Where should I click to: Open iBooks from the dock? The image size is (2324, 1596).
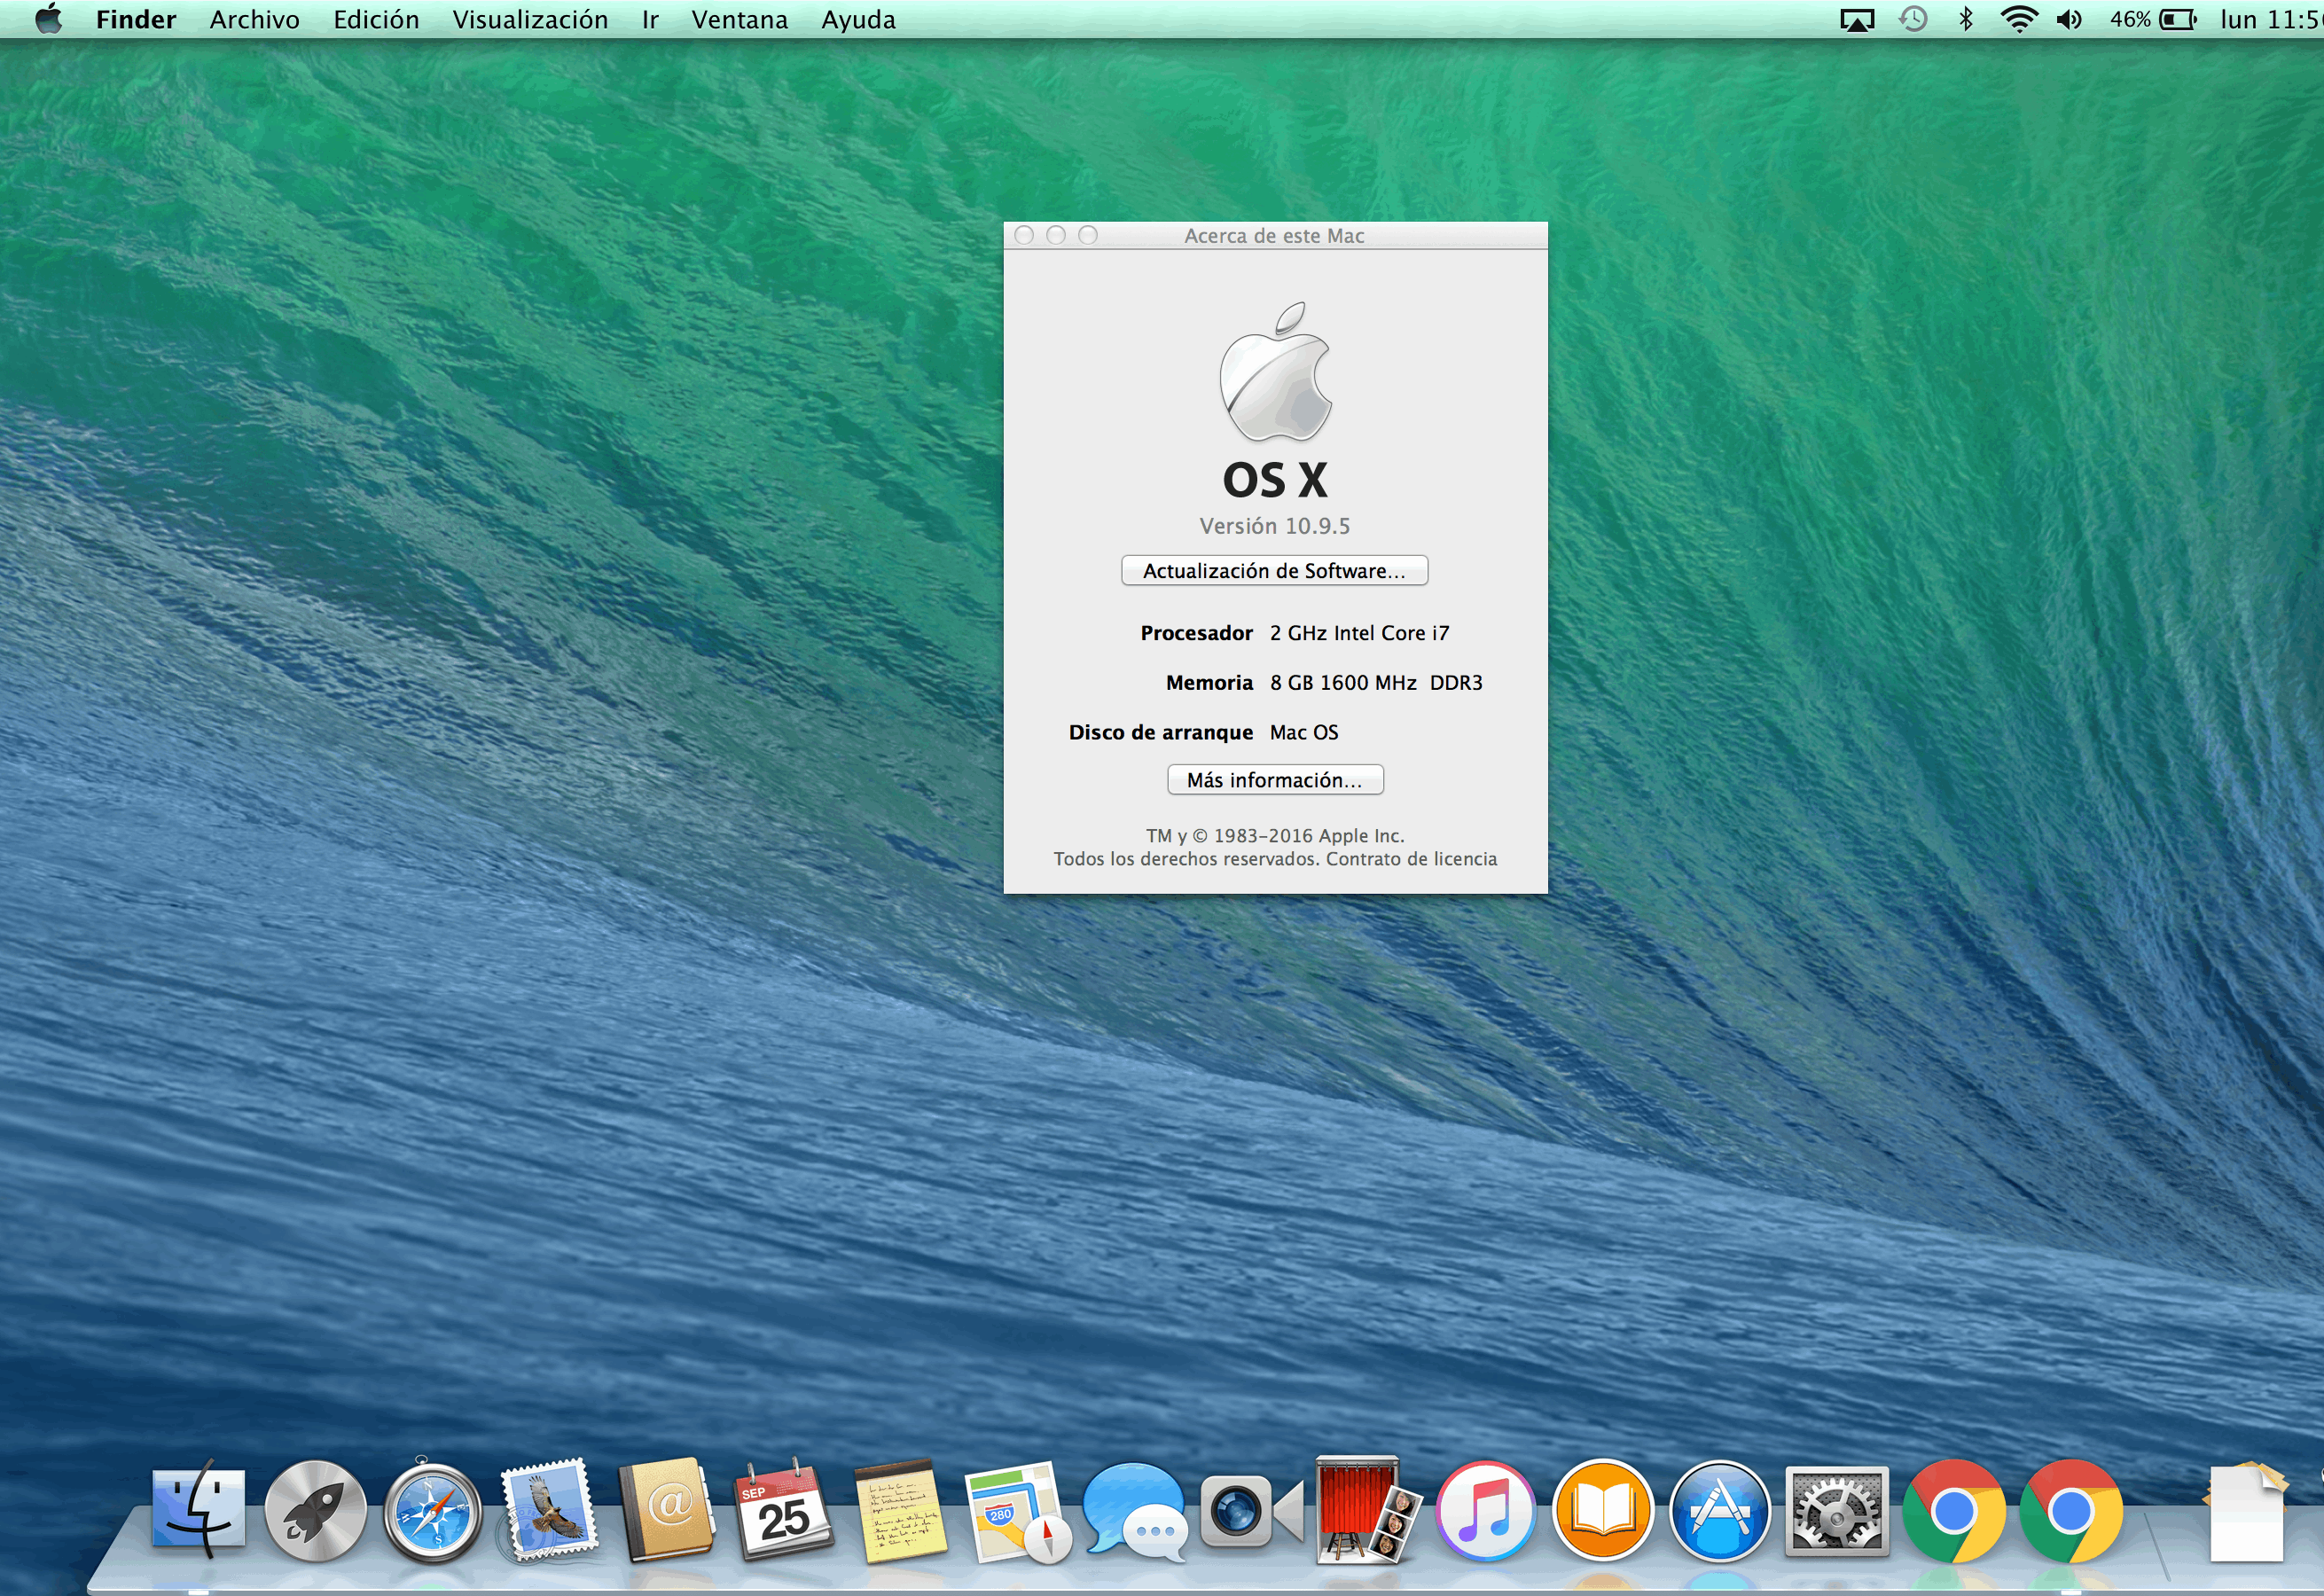tap(1602, 1511)
